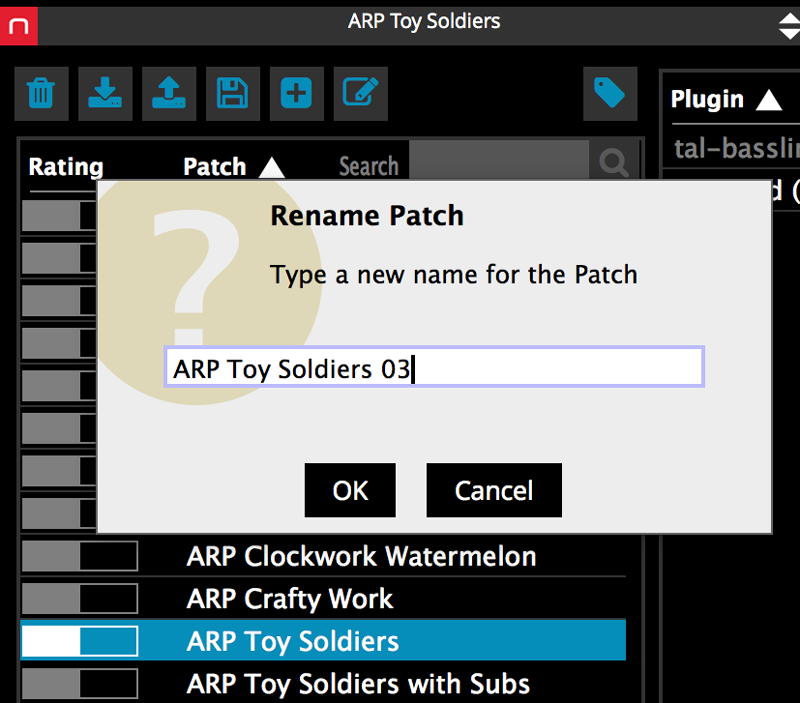Open the tag icon button
Screen dimensions: 800x703
(610, 93)
